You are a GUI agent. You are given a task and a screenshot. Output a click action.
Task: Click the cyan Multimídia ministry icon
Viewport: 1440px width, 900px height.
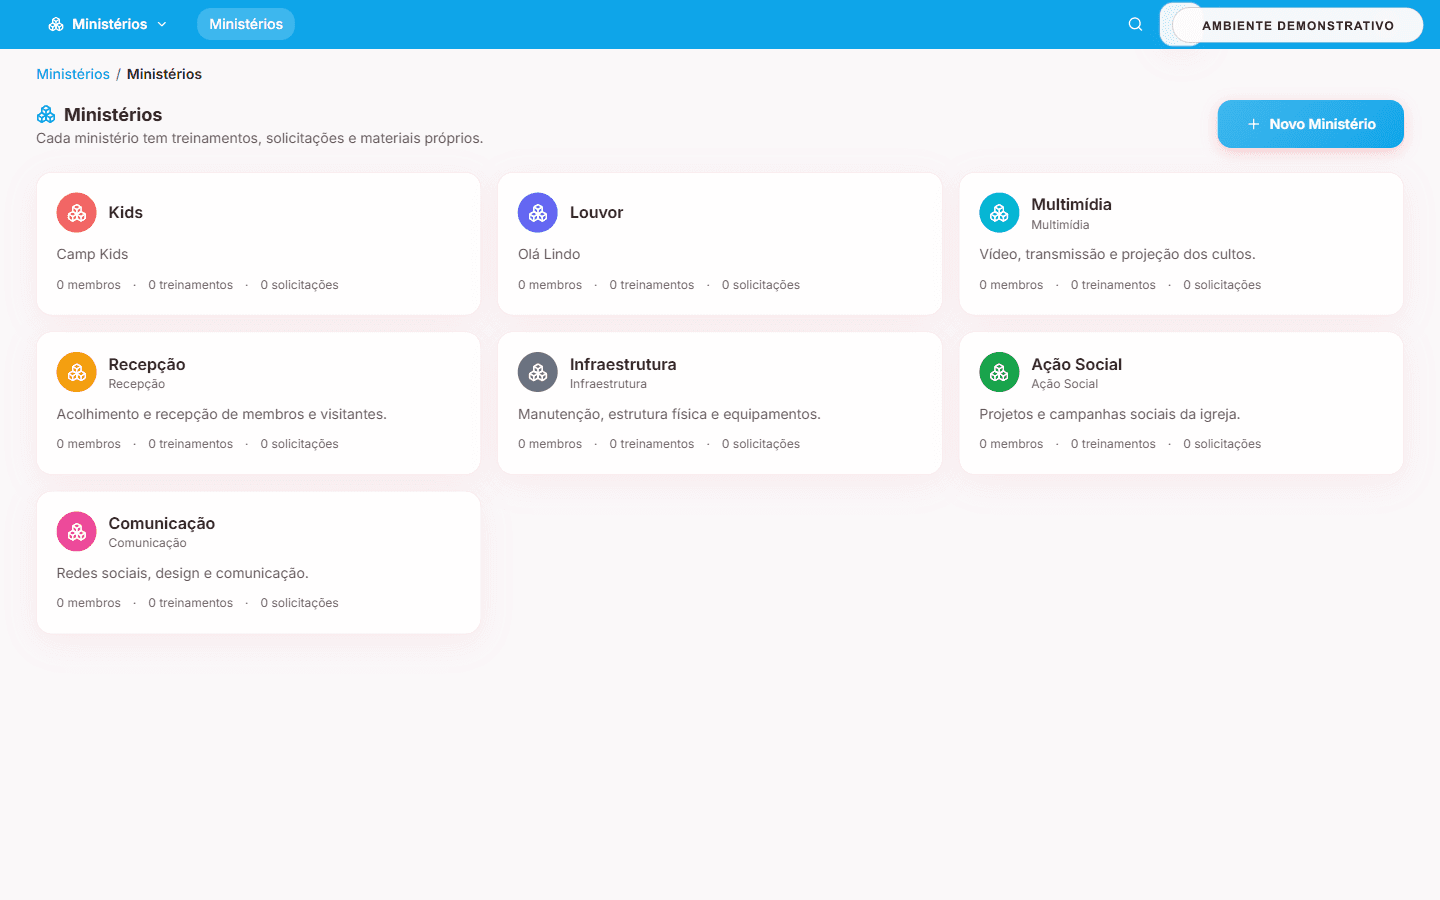999,213
